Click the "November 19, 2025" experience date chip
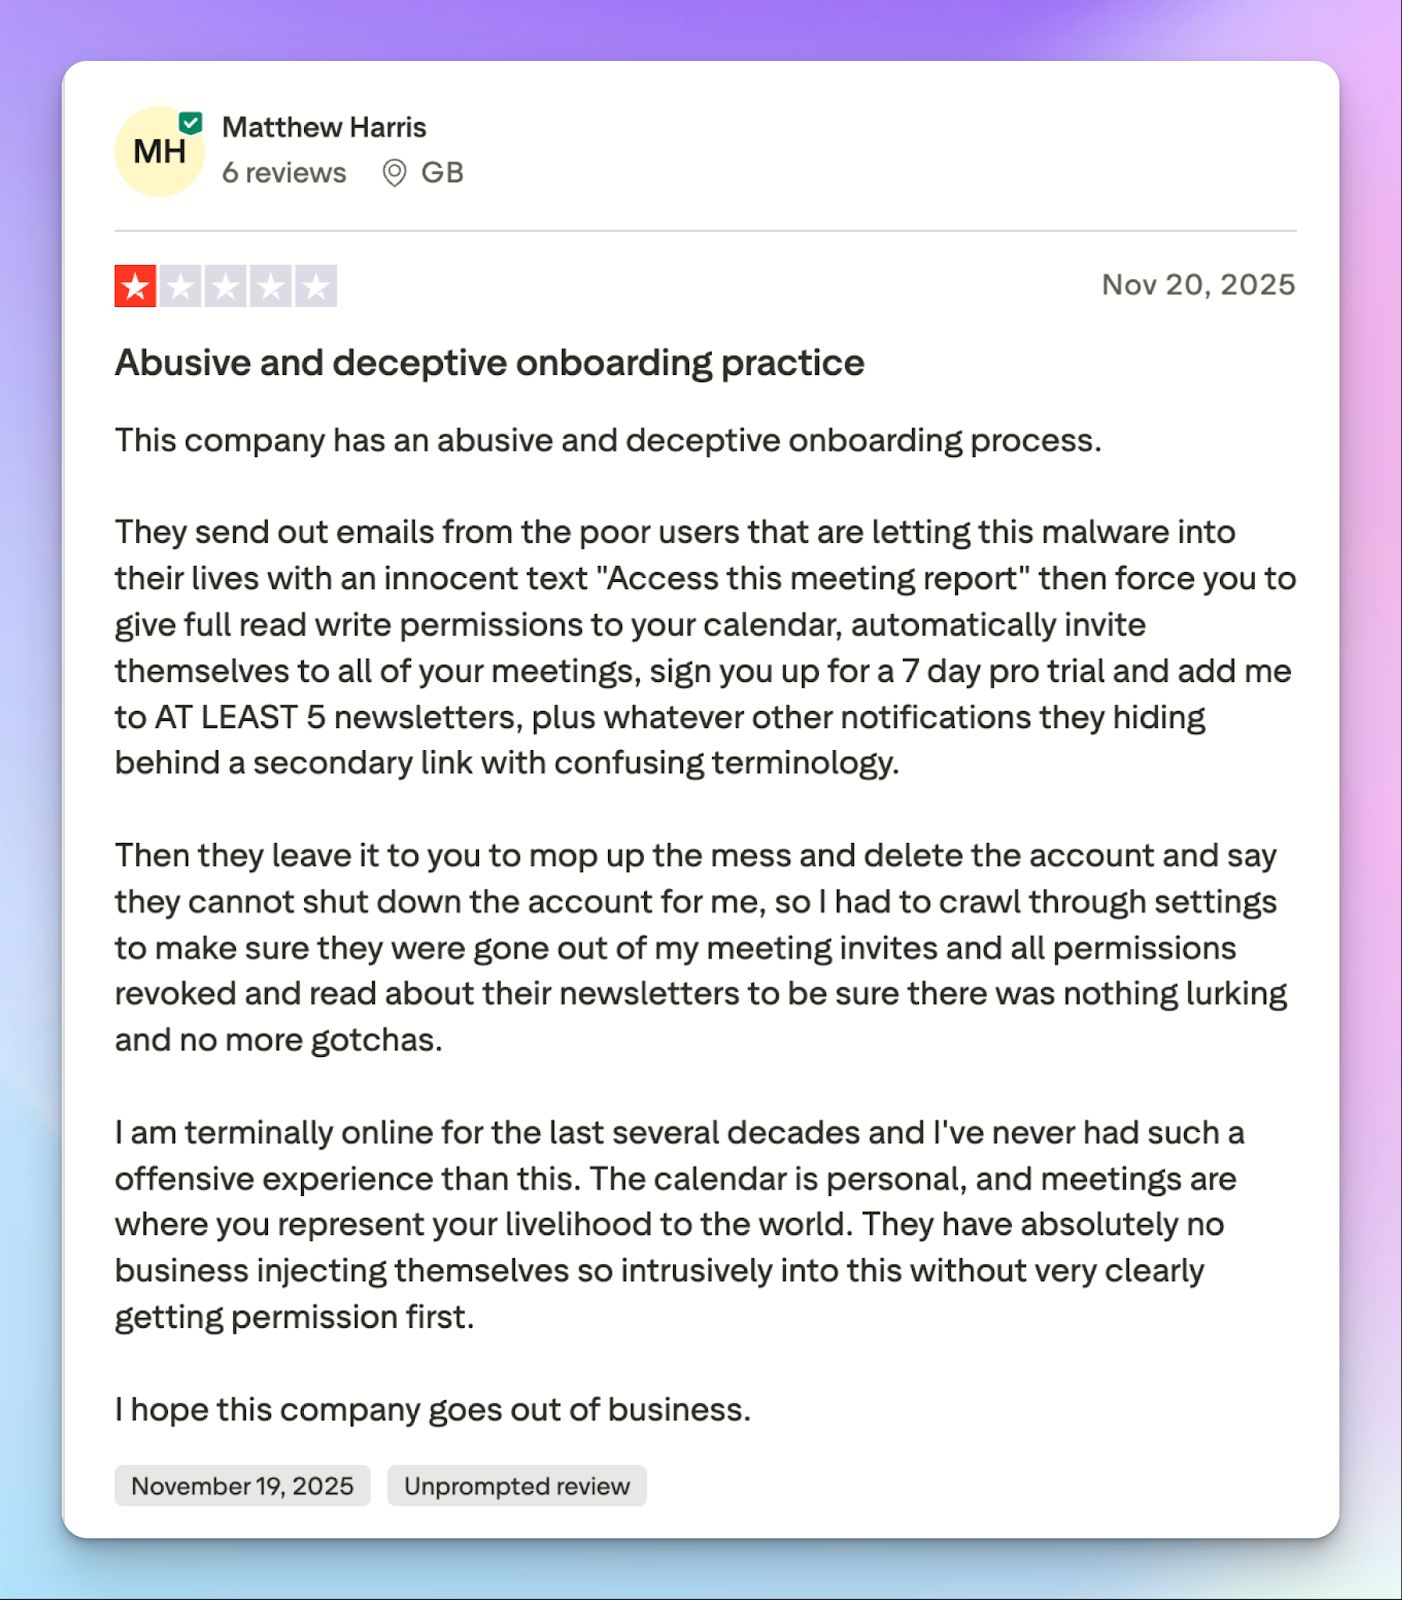This screenshot has height=1600, width=1402. [242, 1486]
